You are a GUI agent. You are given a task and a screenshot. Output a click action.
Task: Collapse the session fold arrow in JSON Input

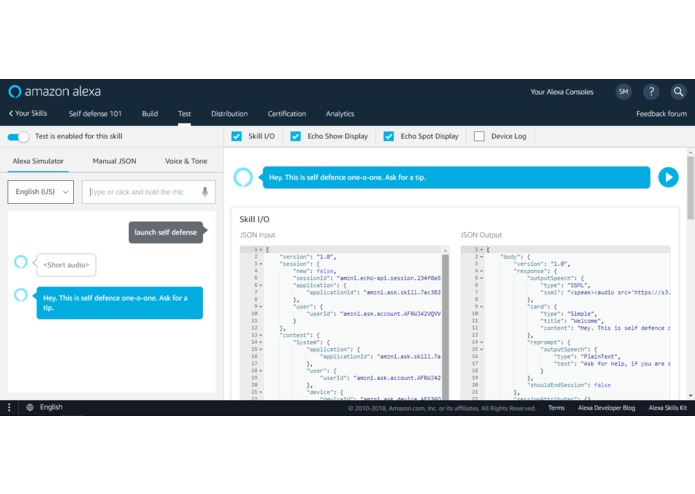(261, 264)
